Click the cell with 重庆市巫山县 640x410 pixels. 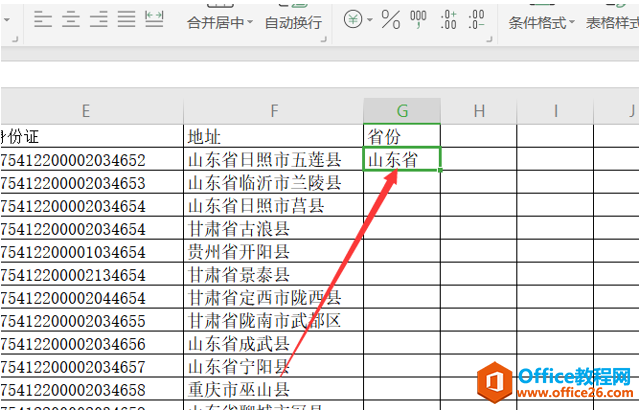pyautogui.click(x=273, y=390)
